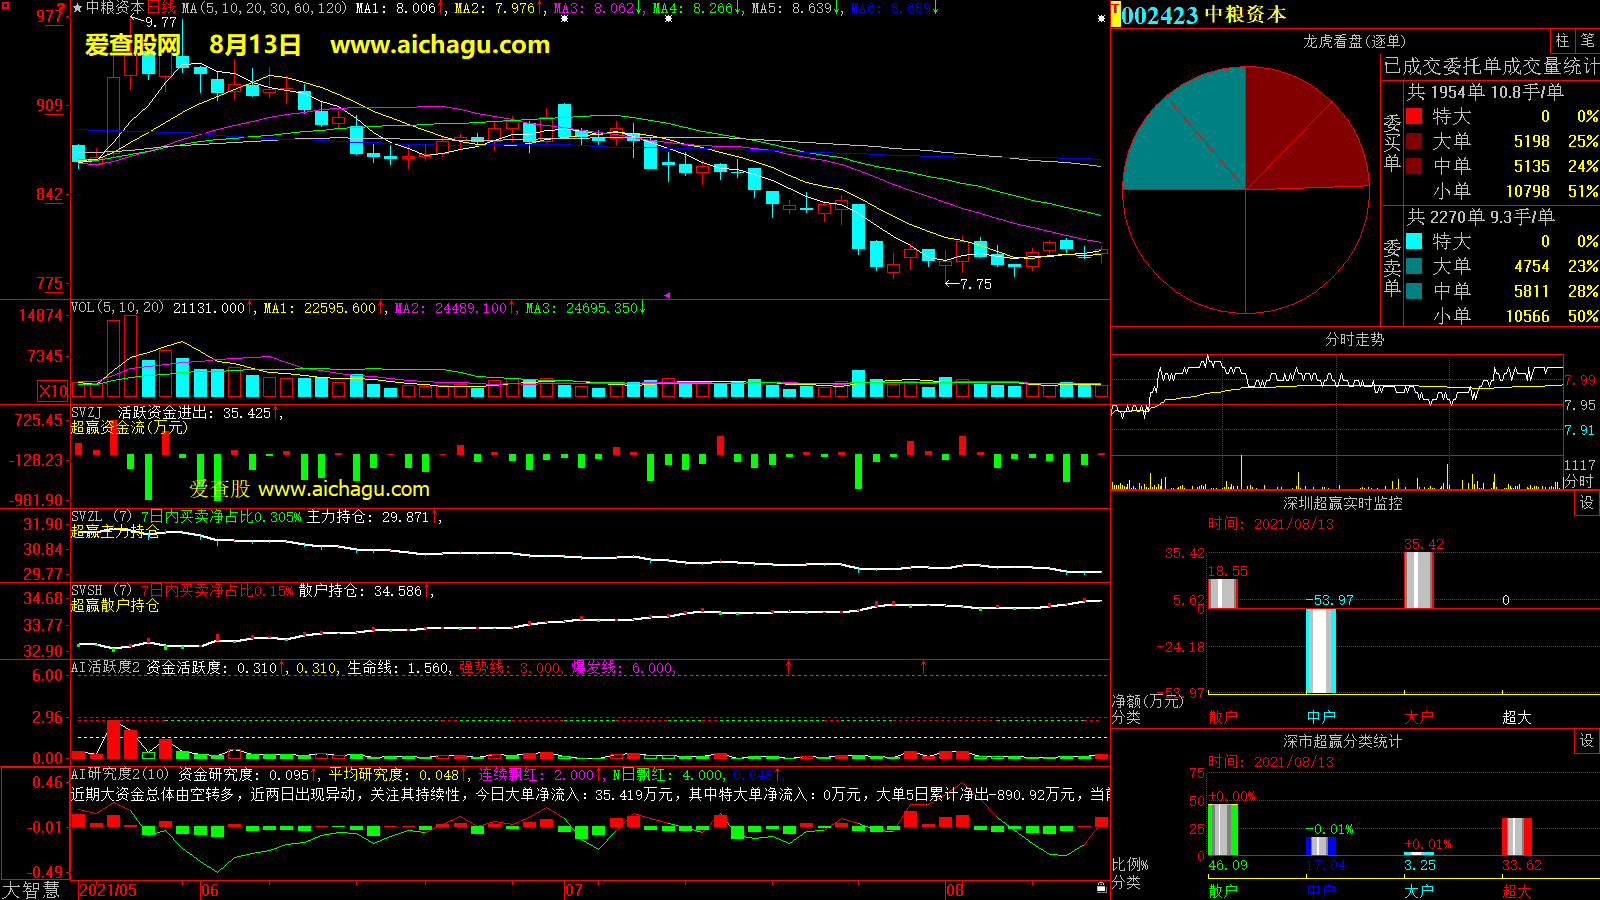
Task: Click the yellow T marker beside 002423
Action: tap(1115, 15)
